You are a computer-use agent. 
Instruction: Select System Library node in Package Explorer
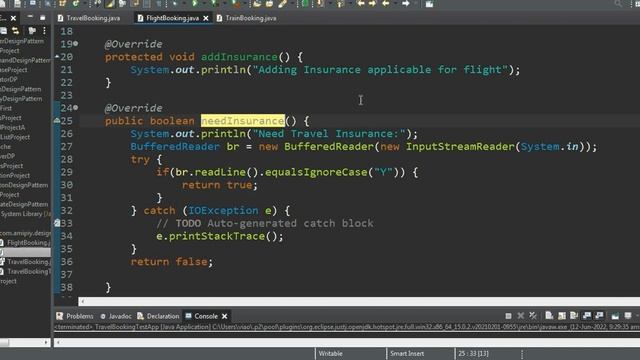tap(25, 214)
